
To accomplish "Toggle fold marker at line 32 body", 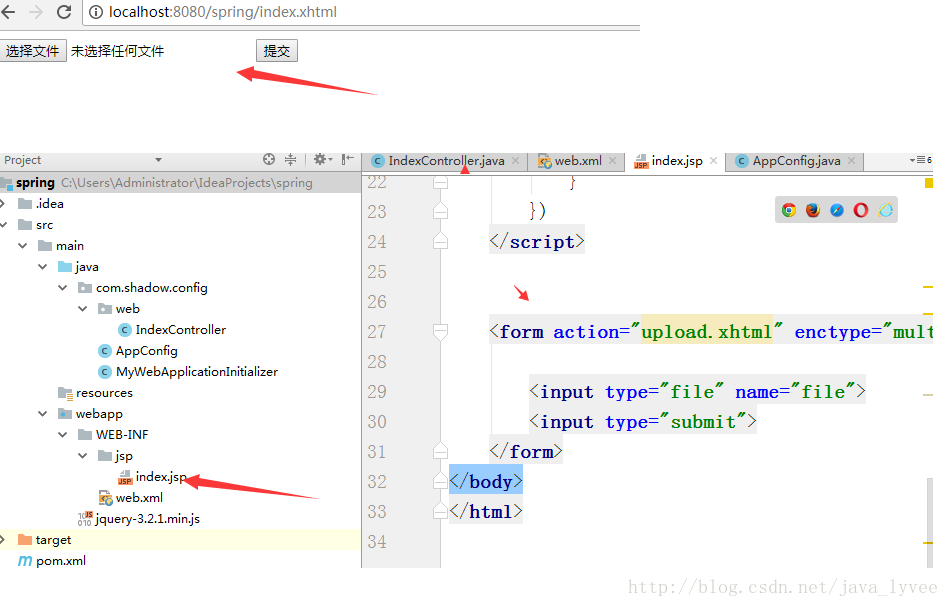I will tap(441, 481).
